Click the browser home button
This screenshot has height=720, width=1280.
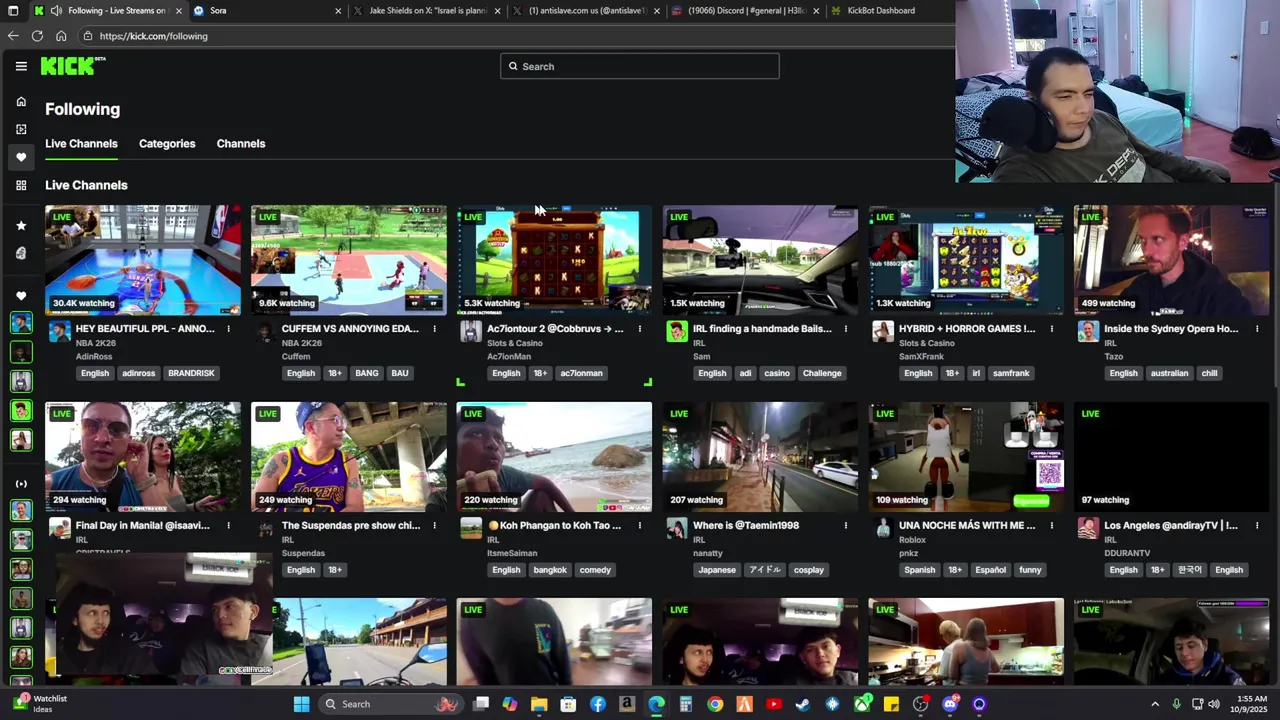coord(61,36)
